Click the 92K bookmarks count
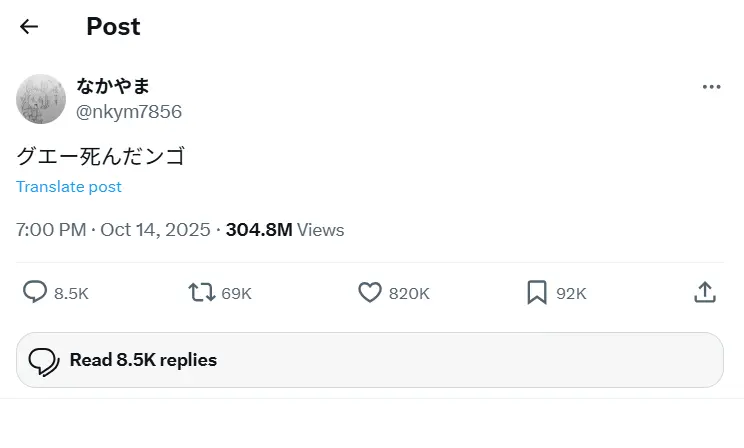 571,293
